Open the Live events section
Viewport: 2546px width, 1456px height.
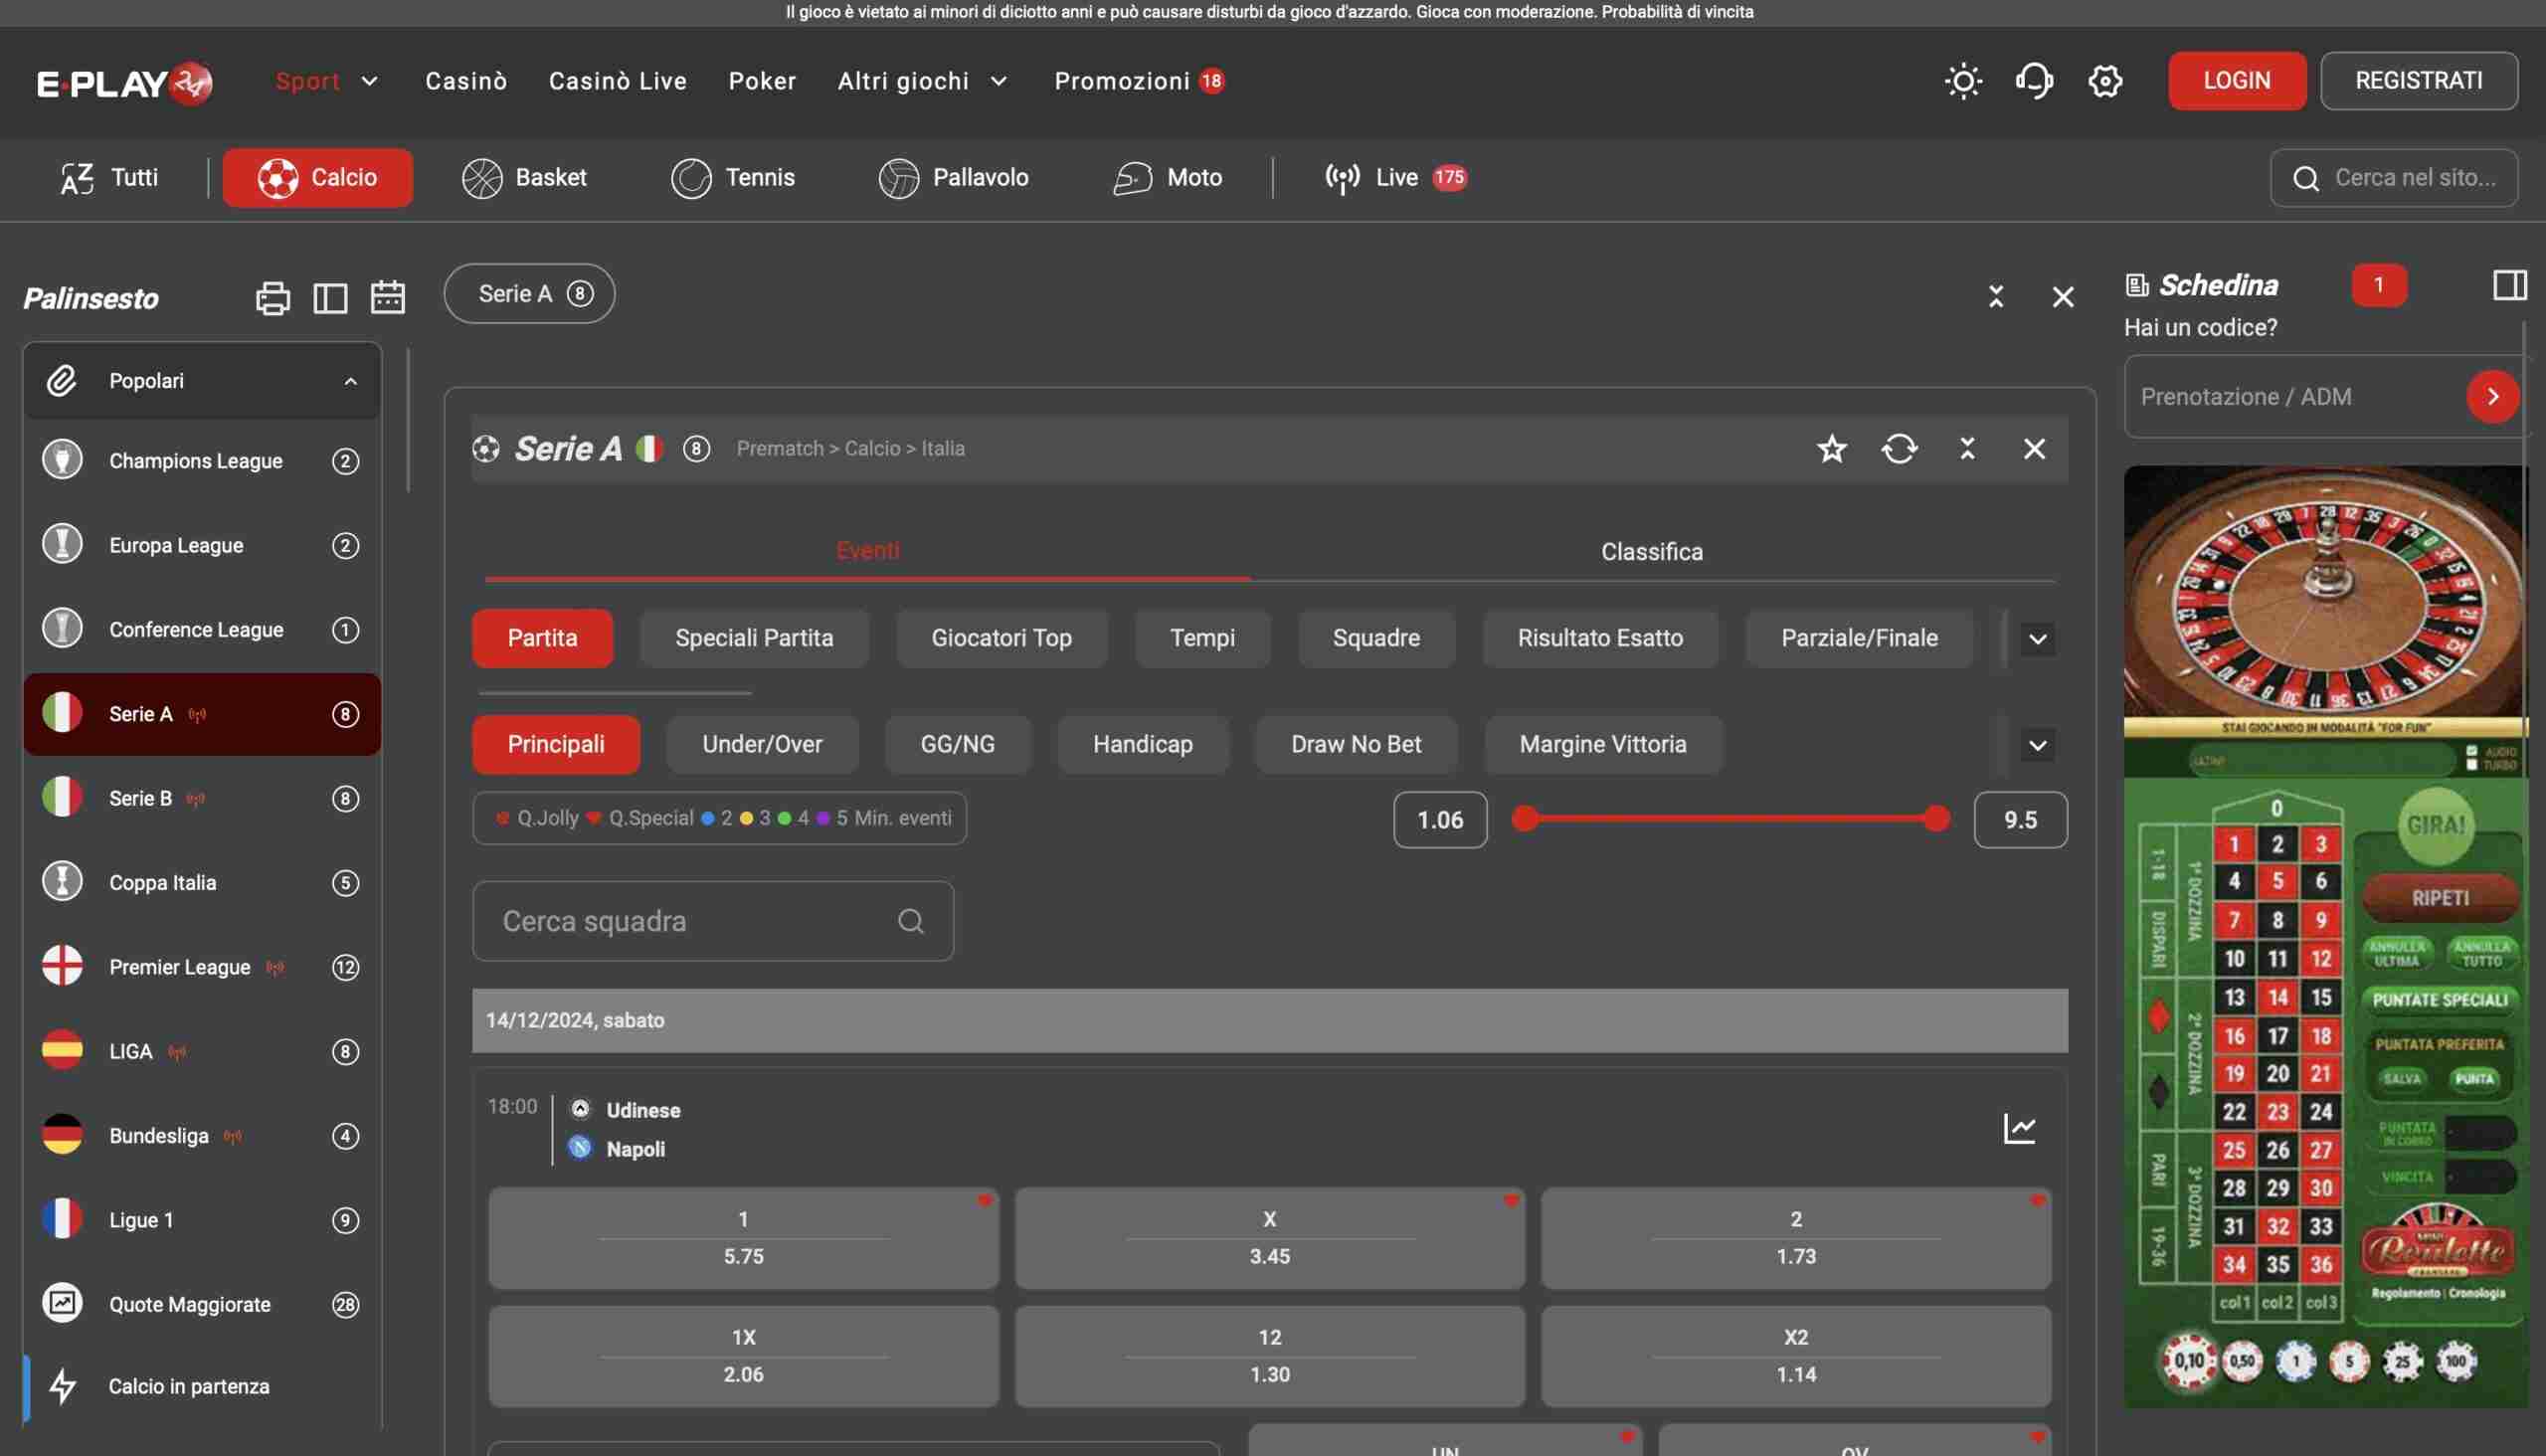tap(1396, 178)
